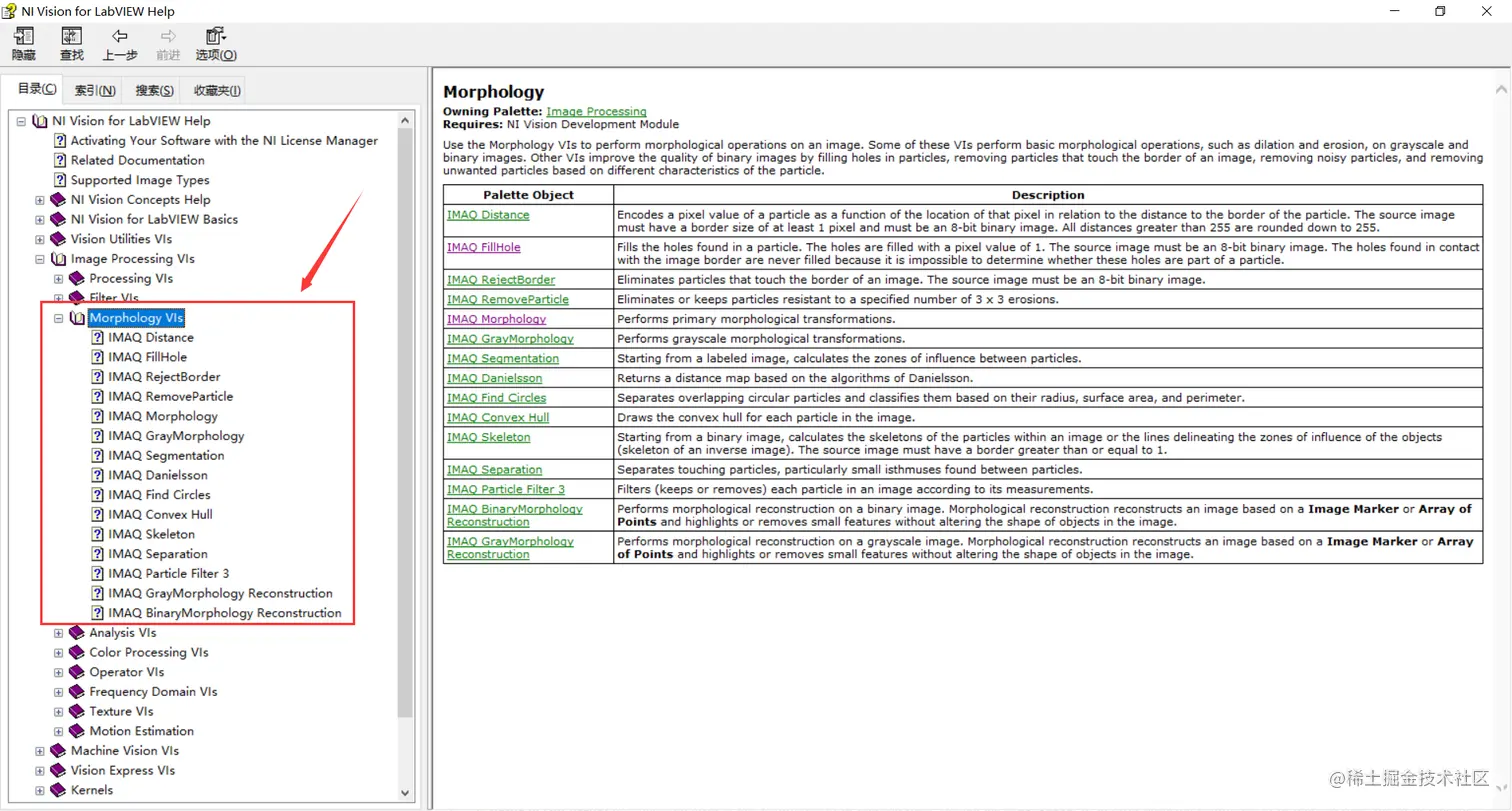The width and height of the screenshot is (1512, 811).
Task: Open the IMAQ Particle Filter 3 table link
Action: [506, 489]
